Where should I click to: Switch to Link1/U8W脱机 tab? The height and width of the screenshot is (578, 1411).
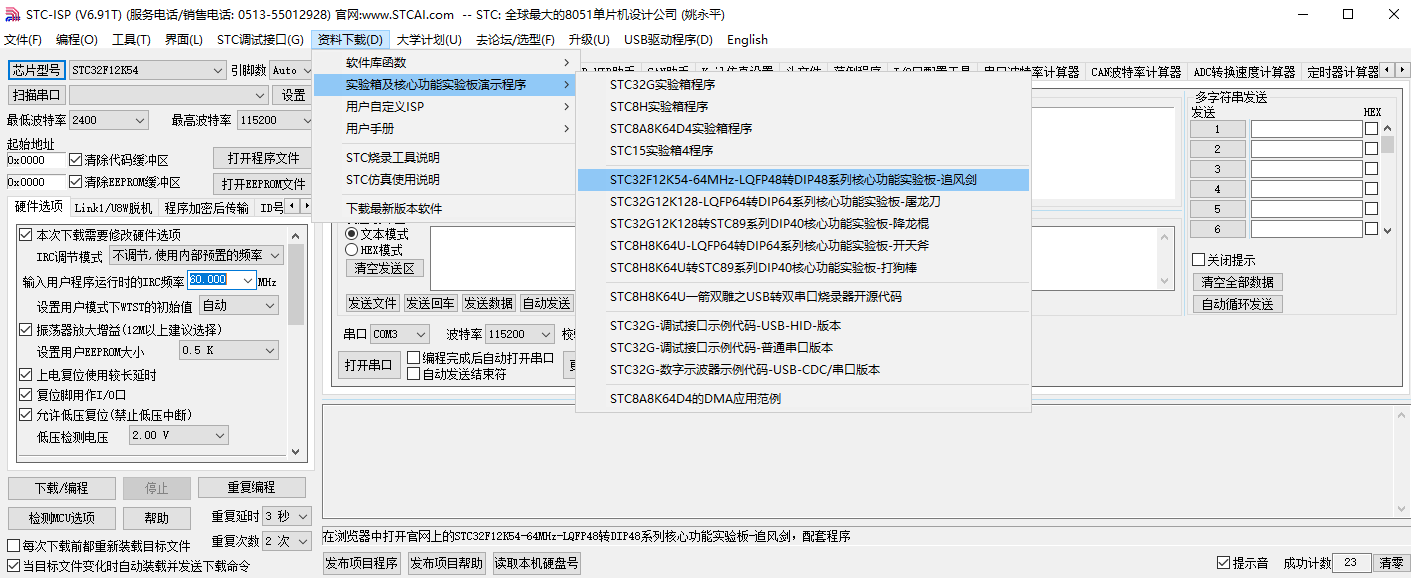pos(113,208)
